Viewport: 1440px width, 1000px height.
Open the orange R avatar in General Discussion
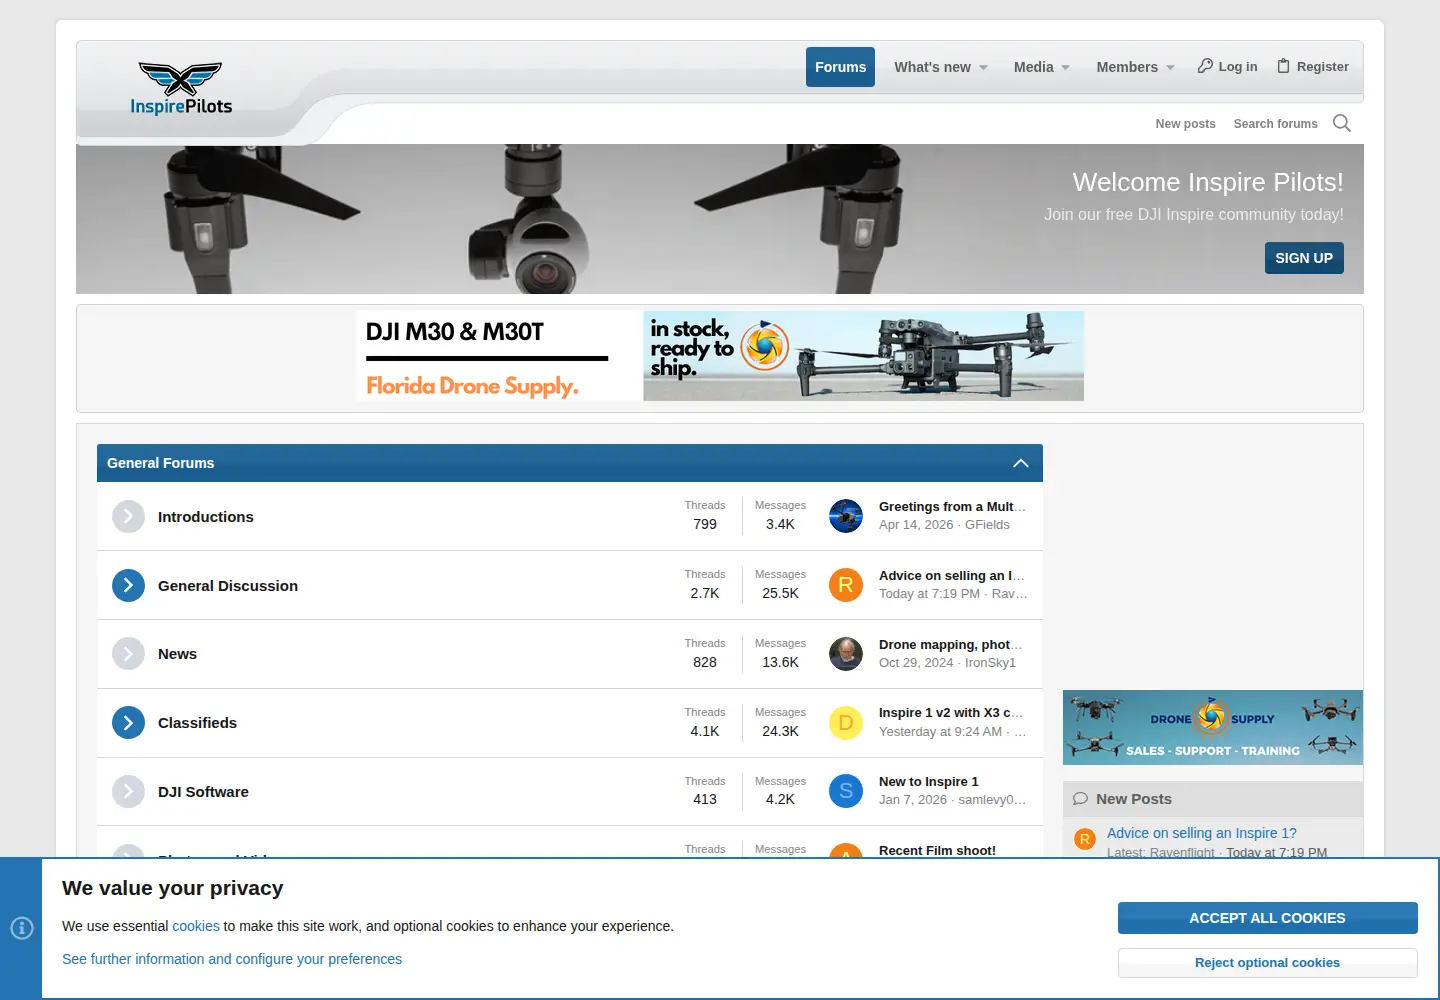pyautogui.click(x=846, y=585)
